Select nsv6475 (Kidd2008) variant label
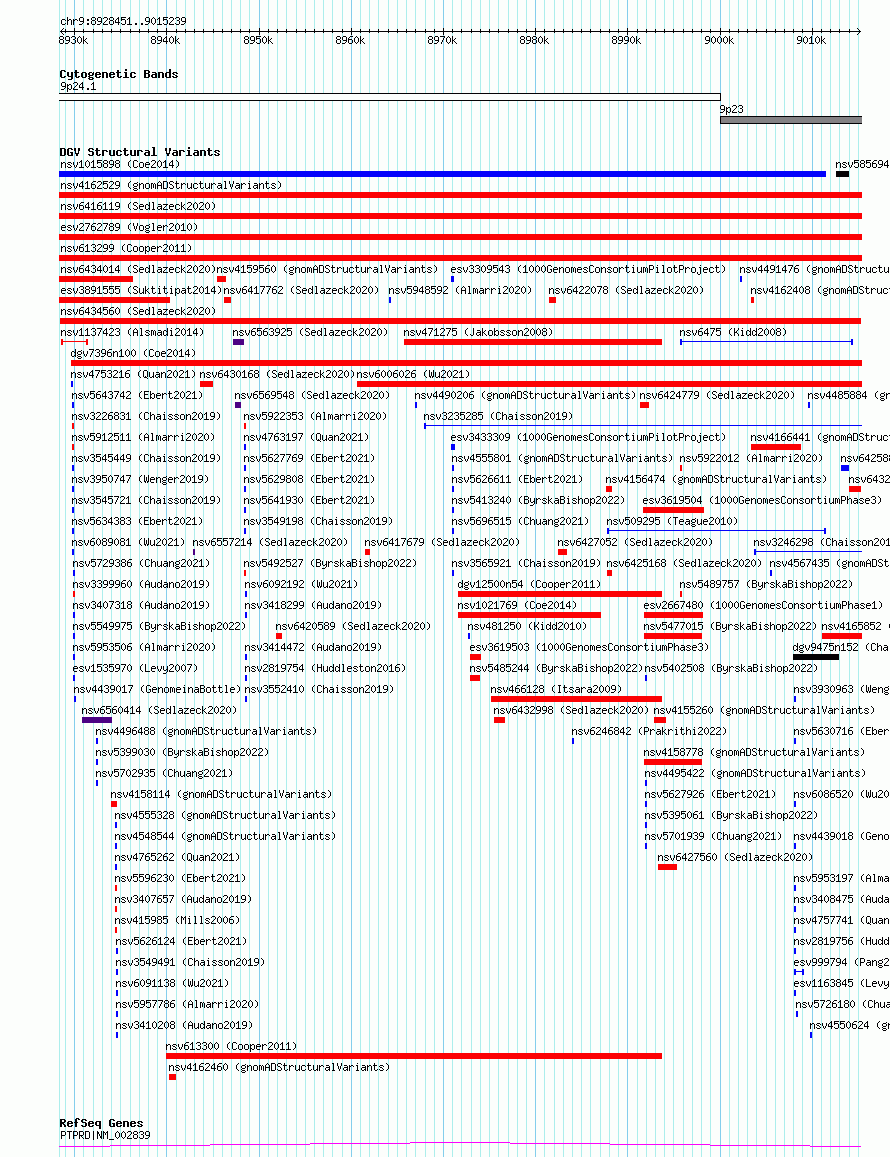 [733, 332]
